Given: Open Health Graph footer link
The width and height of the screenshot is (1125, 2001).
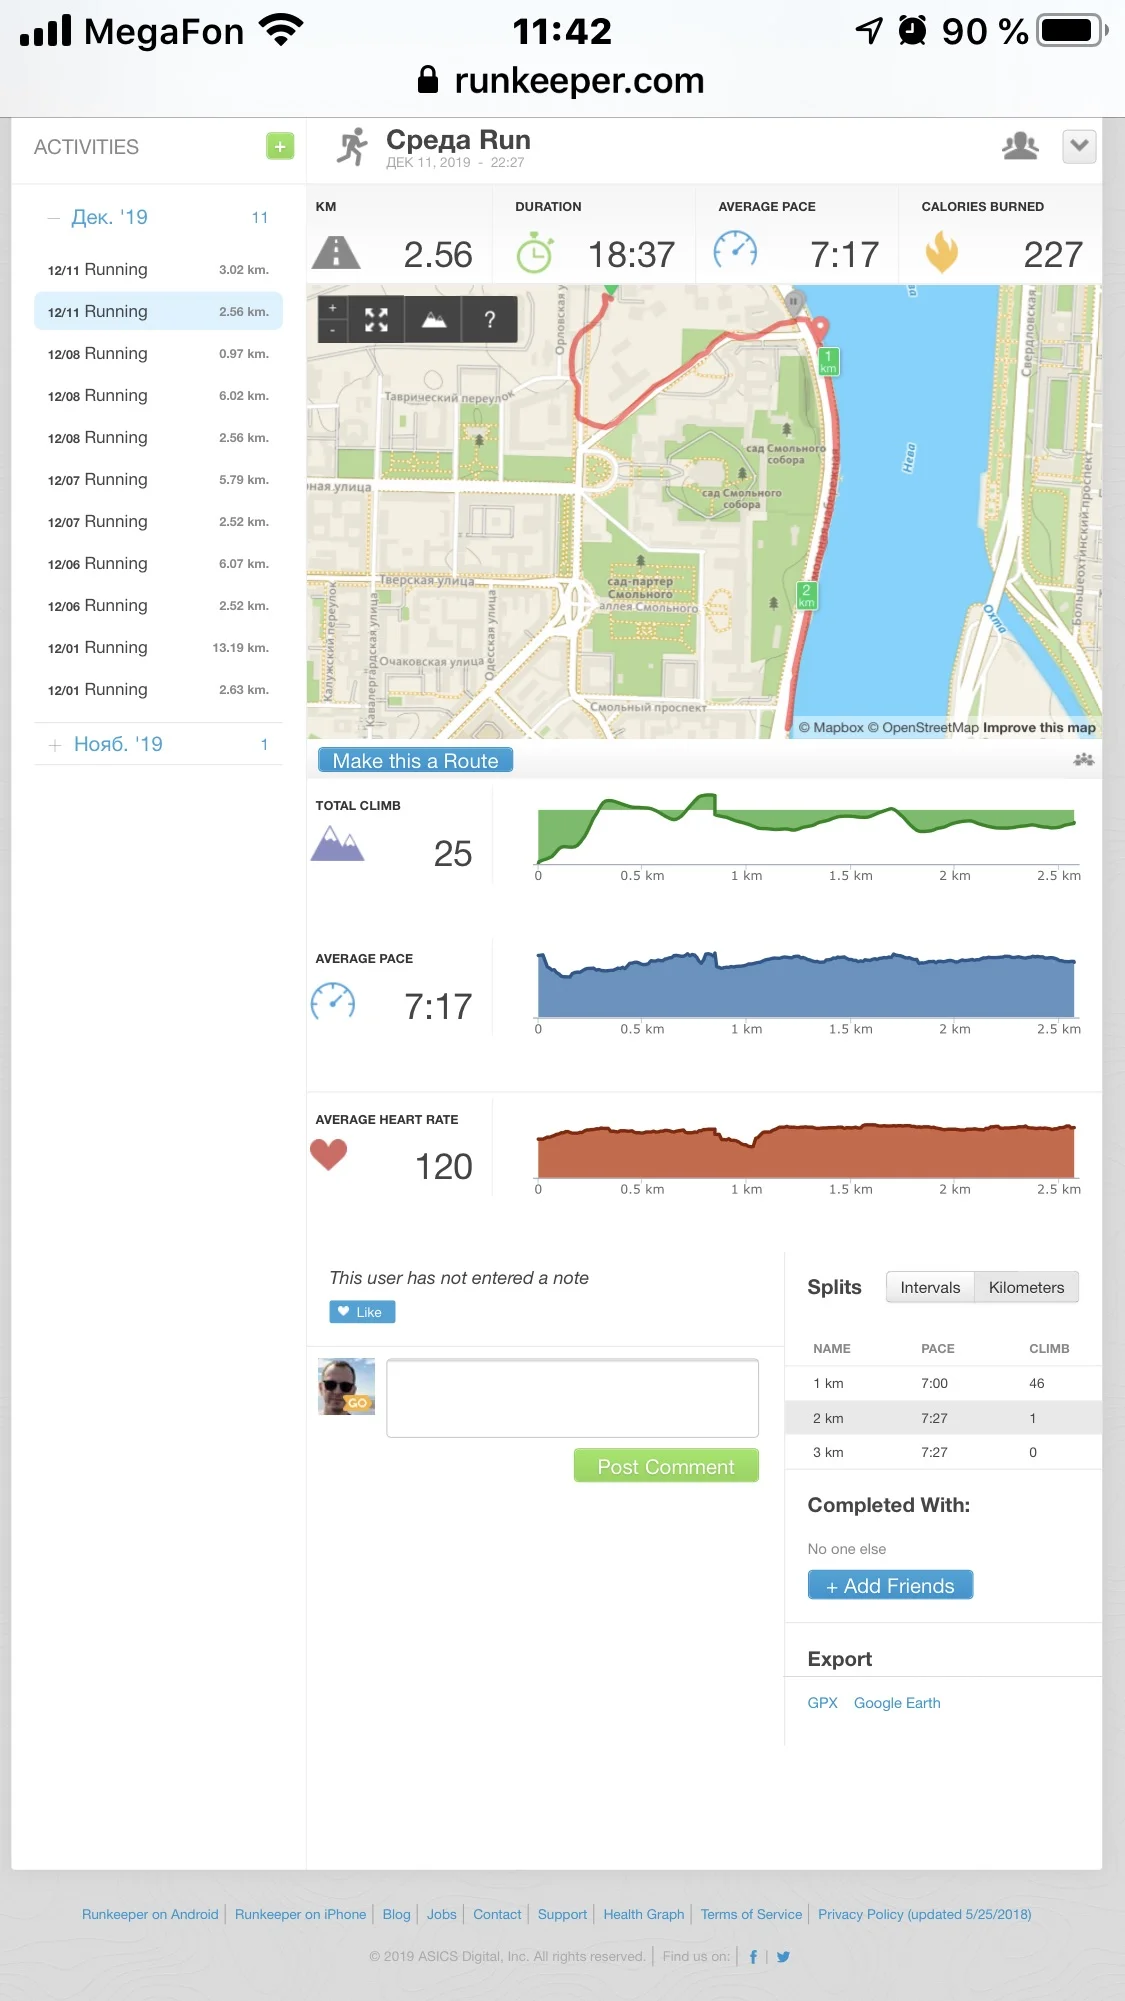Looking at the screenshot, I should pos(644,1914).
